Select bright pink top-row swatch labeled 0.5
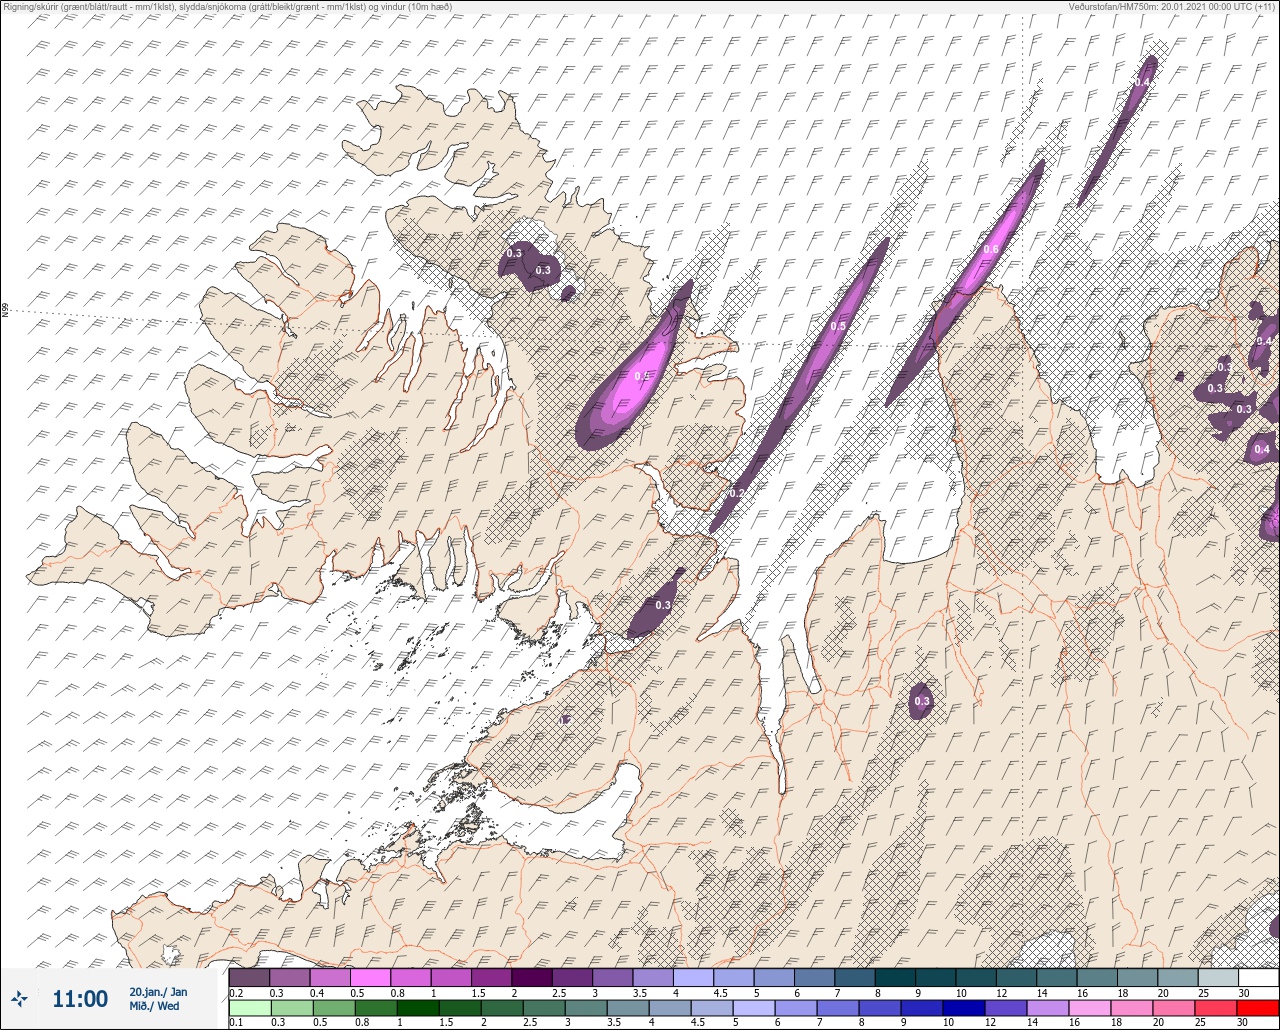1280x1030 pixels. pyautogui.click(x=370, y=977)
